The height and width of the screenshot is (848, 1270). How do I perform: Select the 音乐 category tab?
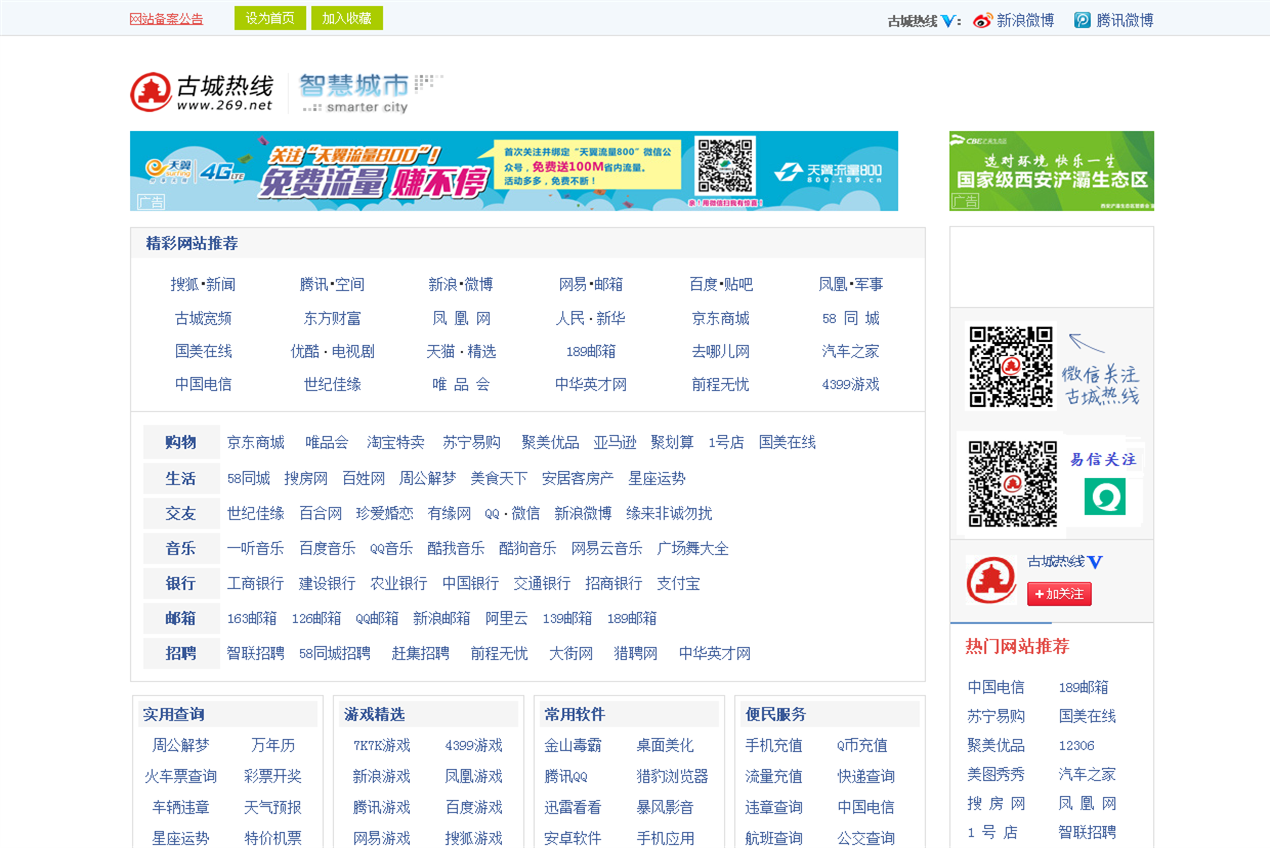point(181,548)
